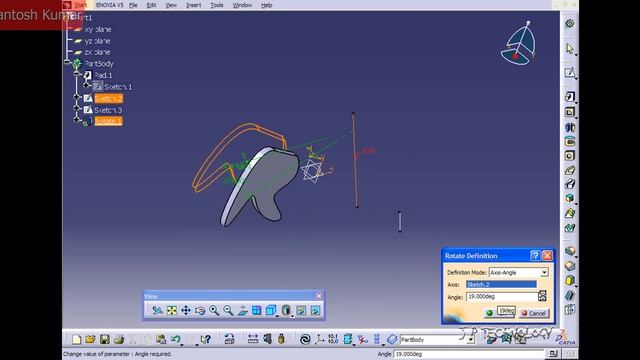The image size is (640, 360).
Task: Click the Rotate Definition help question button
Action: (x=535, y=256)
